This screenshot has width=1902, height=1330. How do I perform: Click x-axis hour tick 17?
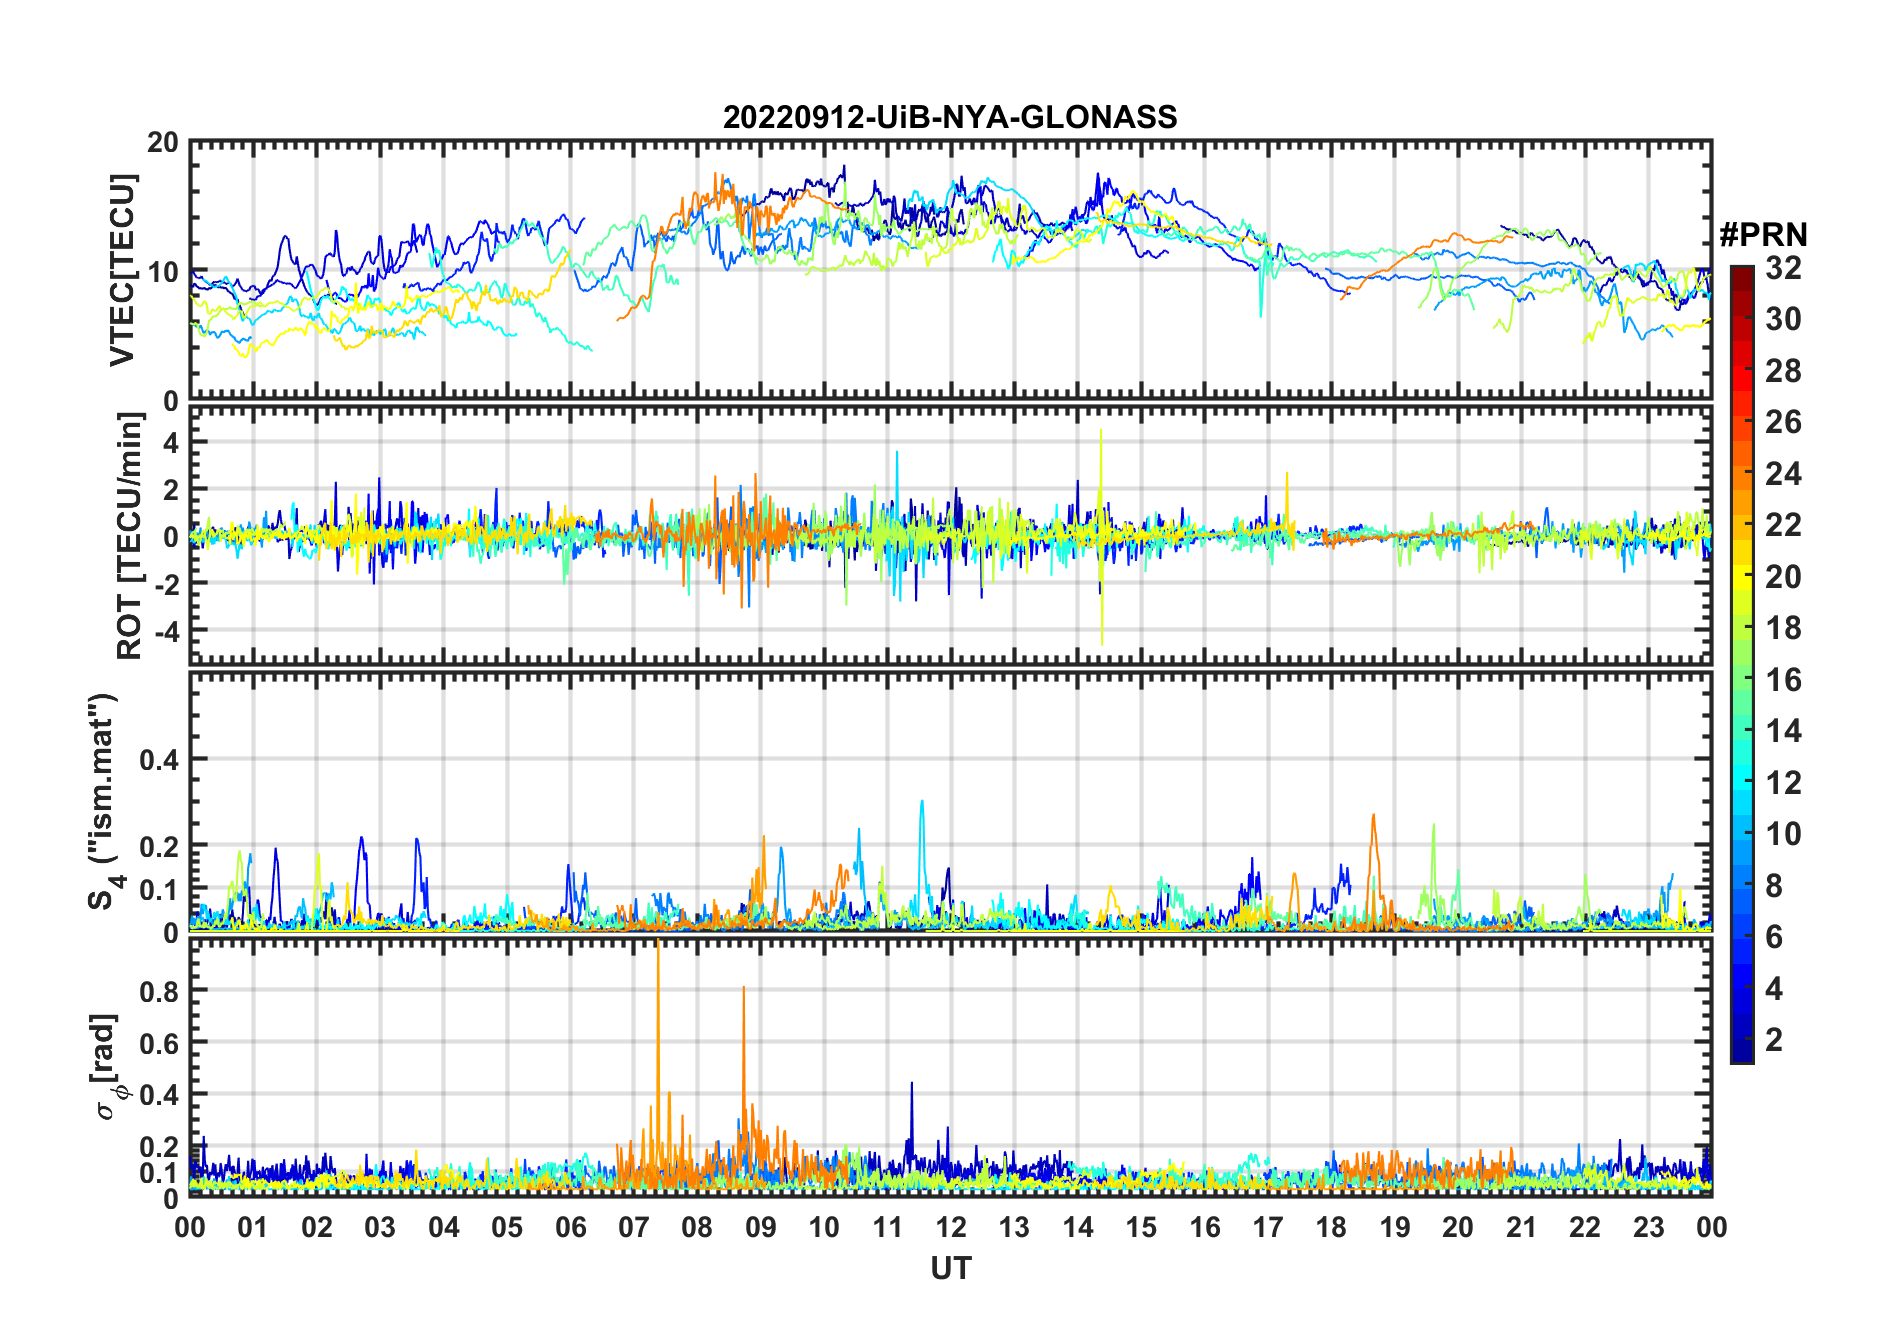pyautogui.click(x=1268, y=1228)
